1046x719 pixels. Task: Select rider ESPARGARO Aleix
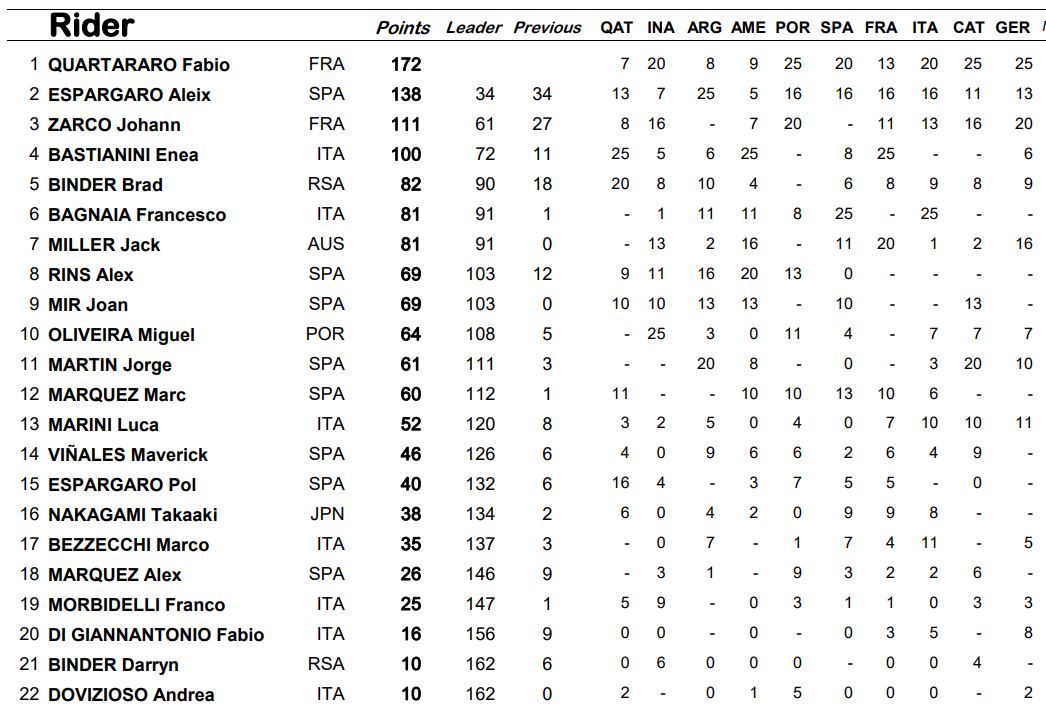[129, 95]
